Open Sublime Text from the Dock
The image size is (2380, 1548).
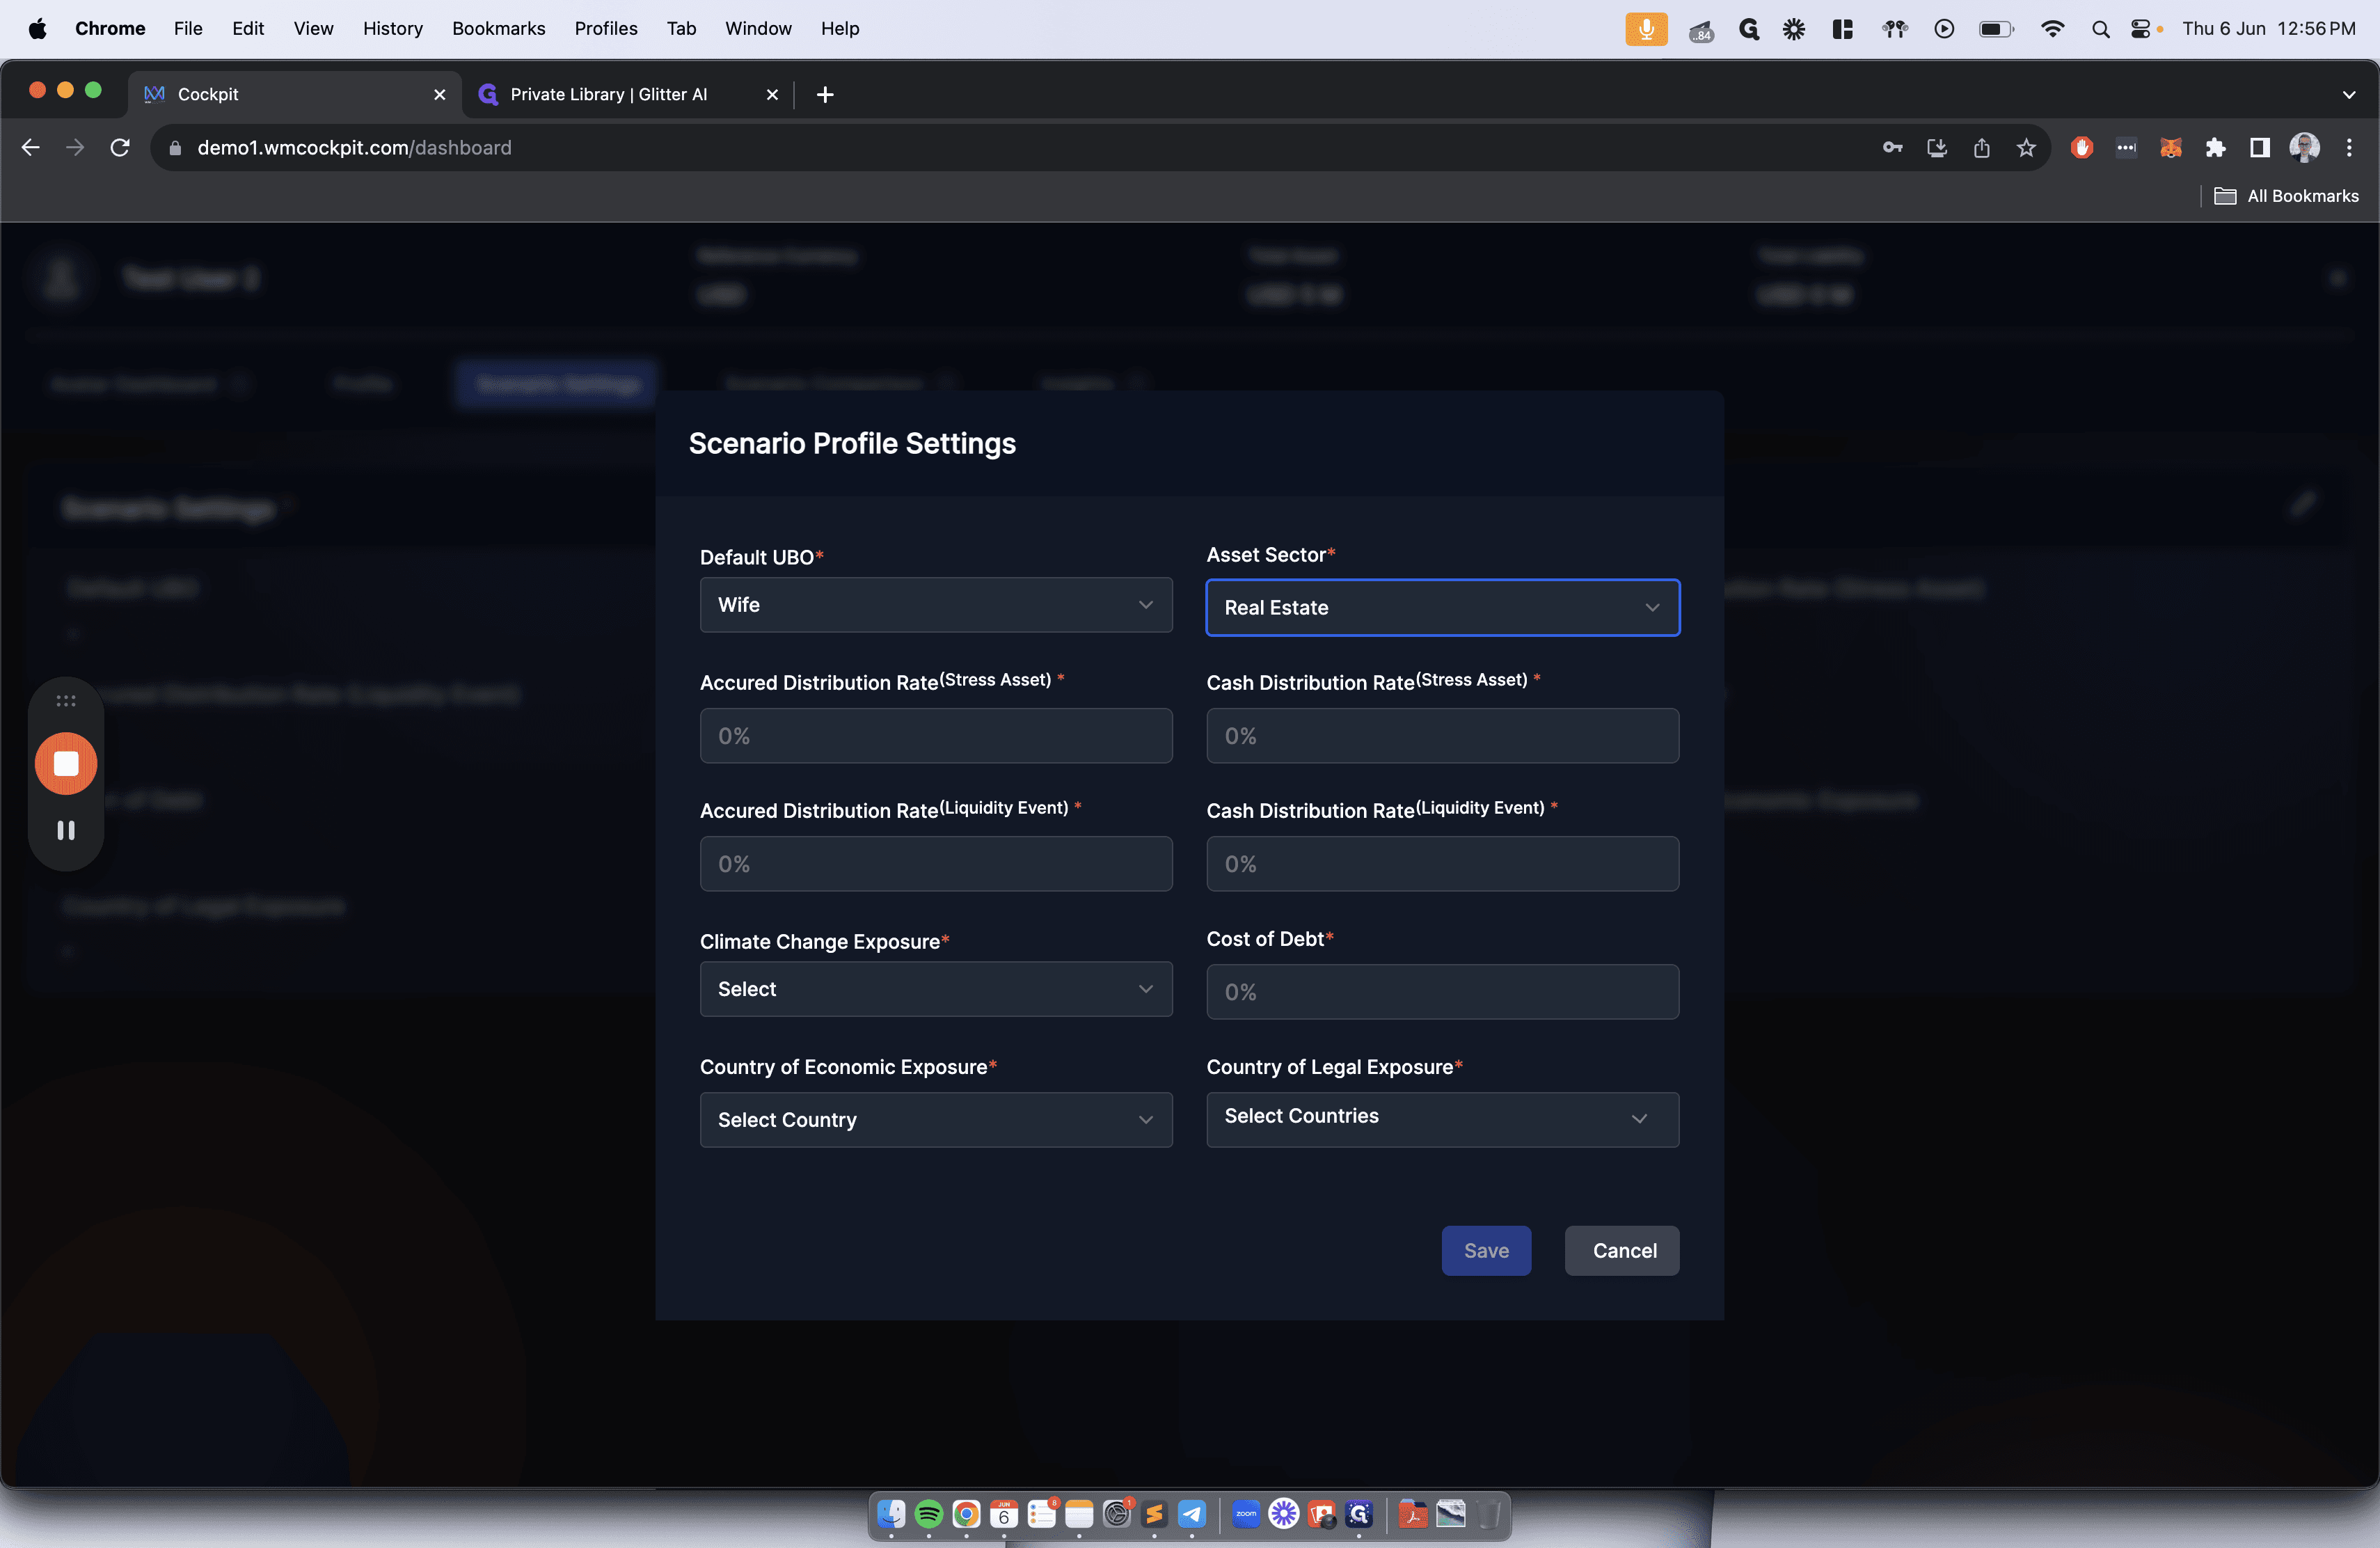pyautogui.click(x=1154, y=1514)
